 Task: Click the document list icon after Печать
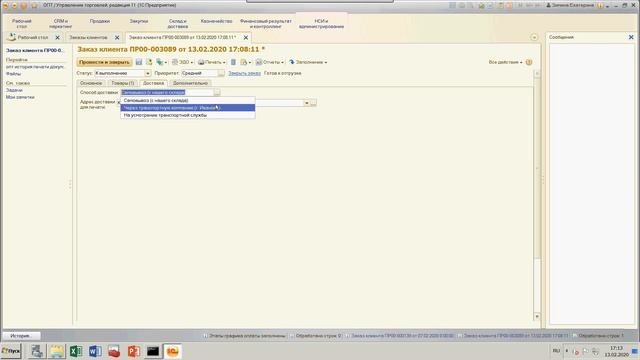click(x=233, y=62)
